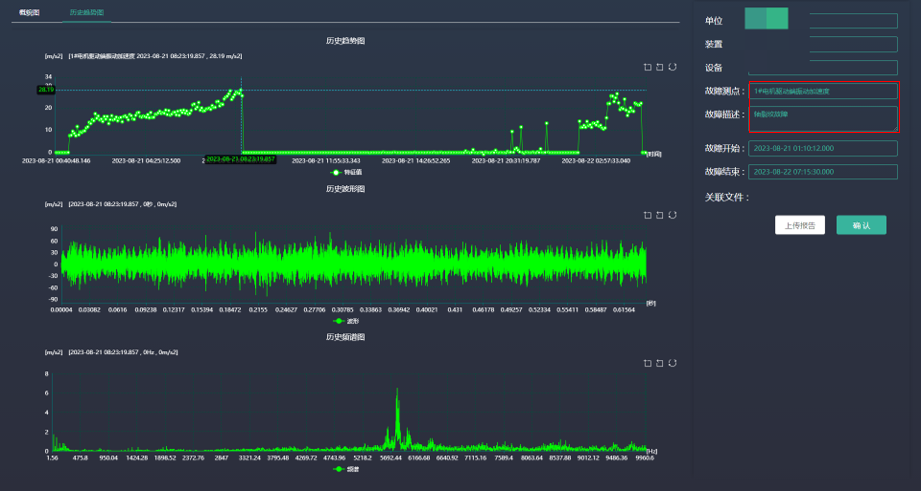Image resolution: width=922 pixels, height=492 pixels.
Task: Restore the 历史趋势图 chart view
Action: (673, 67)
